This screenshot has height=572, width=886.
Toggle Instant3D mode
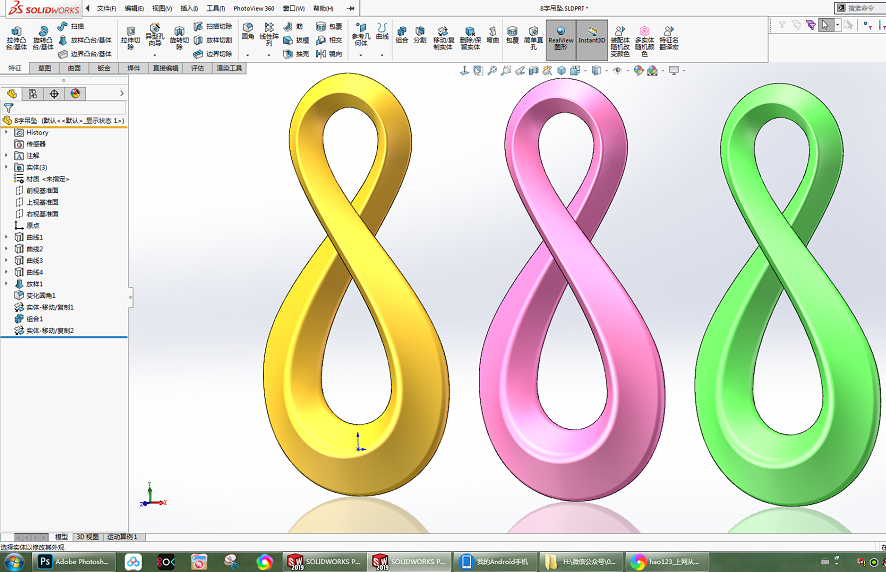[x=592, y=40]
